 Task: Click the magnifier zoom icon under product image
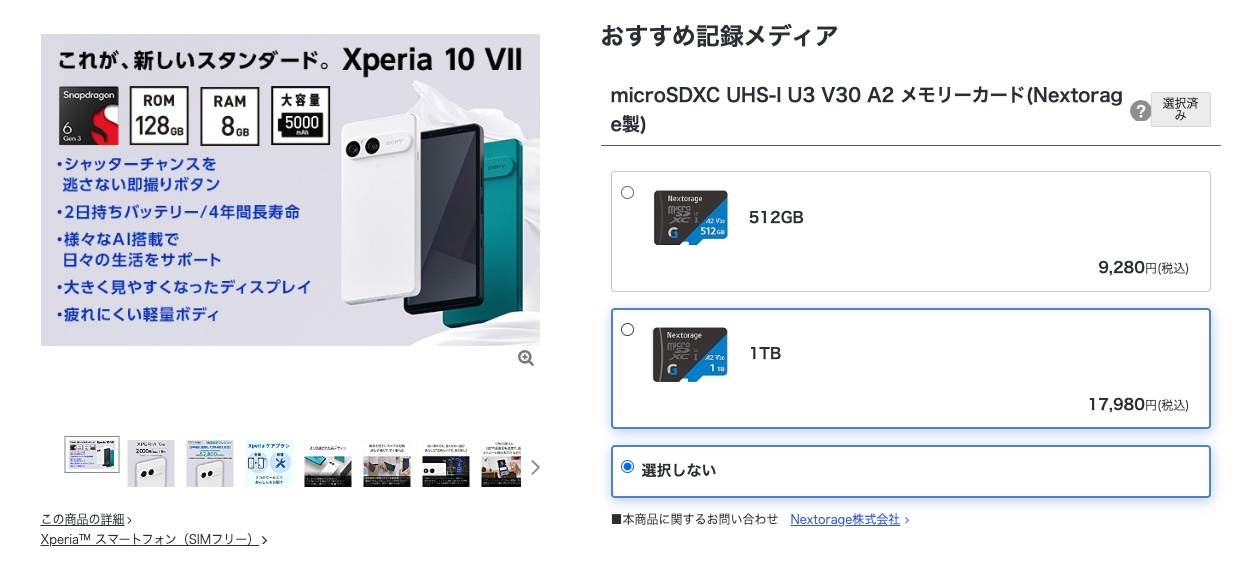pyautogui.click(x=526, y=358)
